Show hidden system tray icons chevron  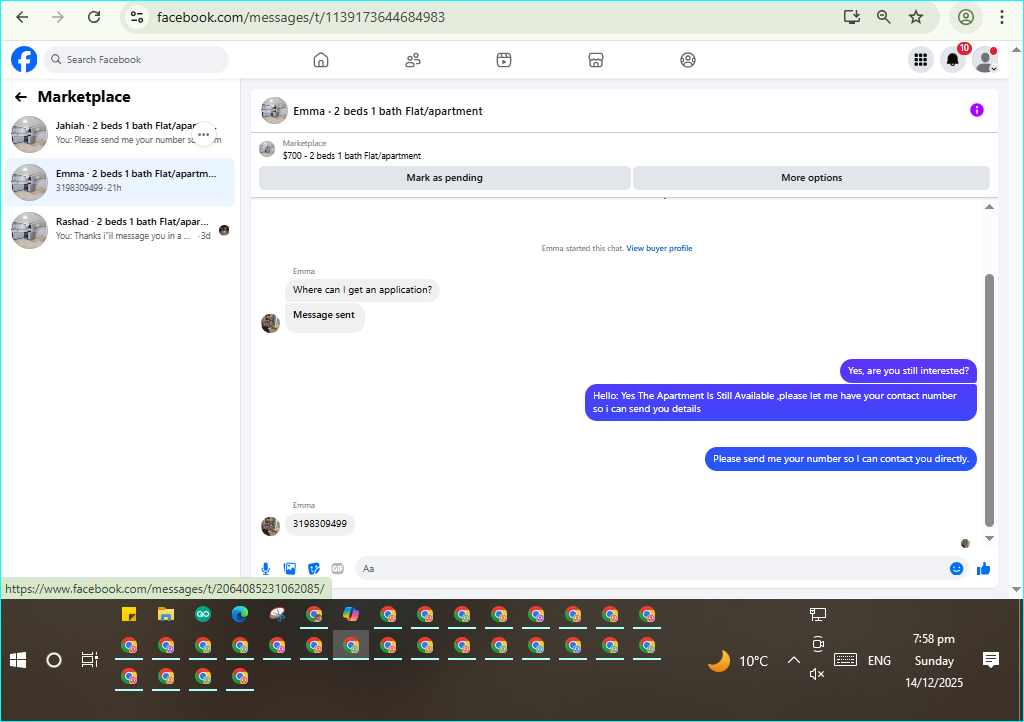pyautogui.click(x=793, y=661)
